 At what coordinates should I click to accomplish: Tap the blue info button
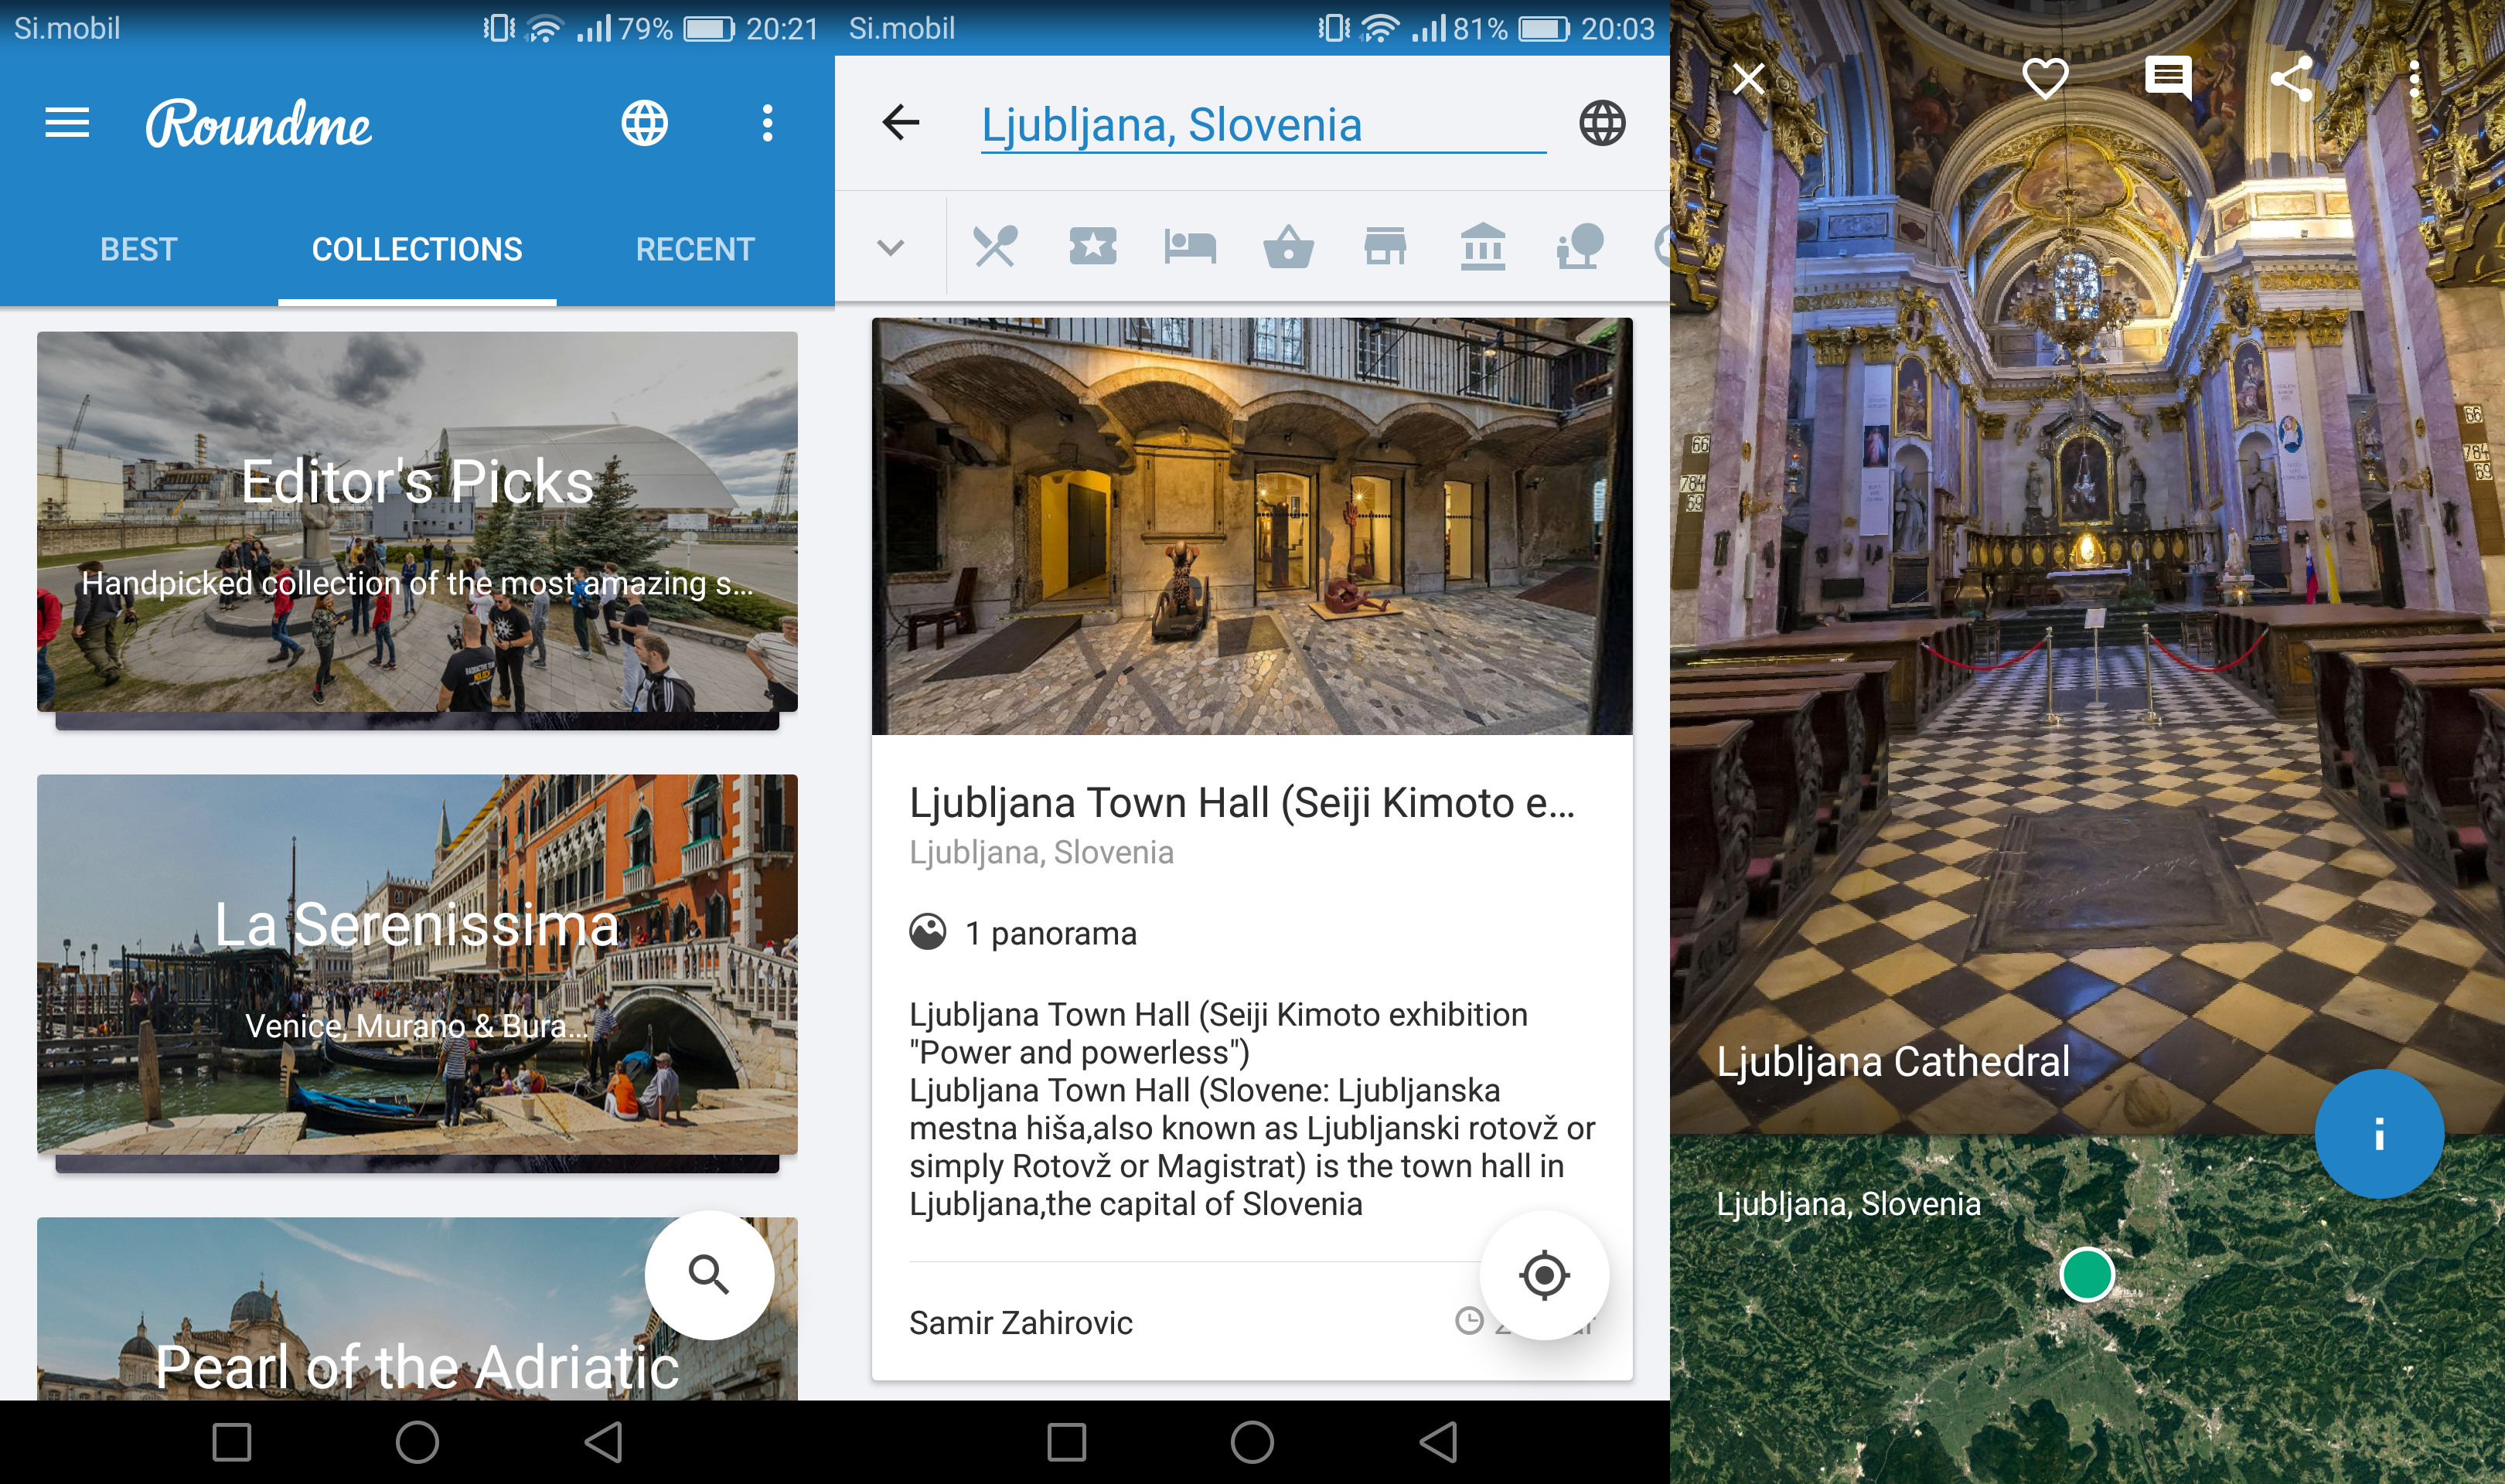point(2379,1134)
